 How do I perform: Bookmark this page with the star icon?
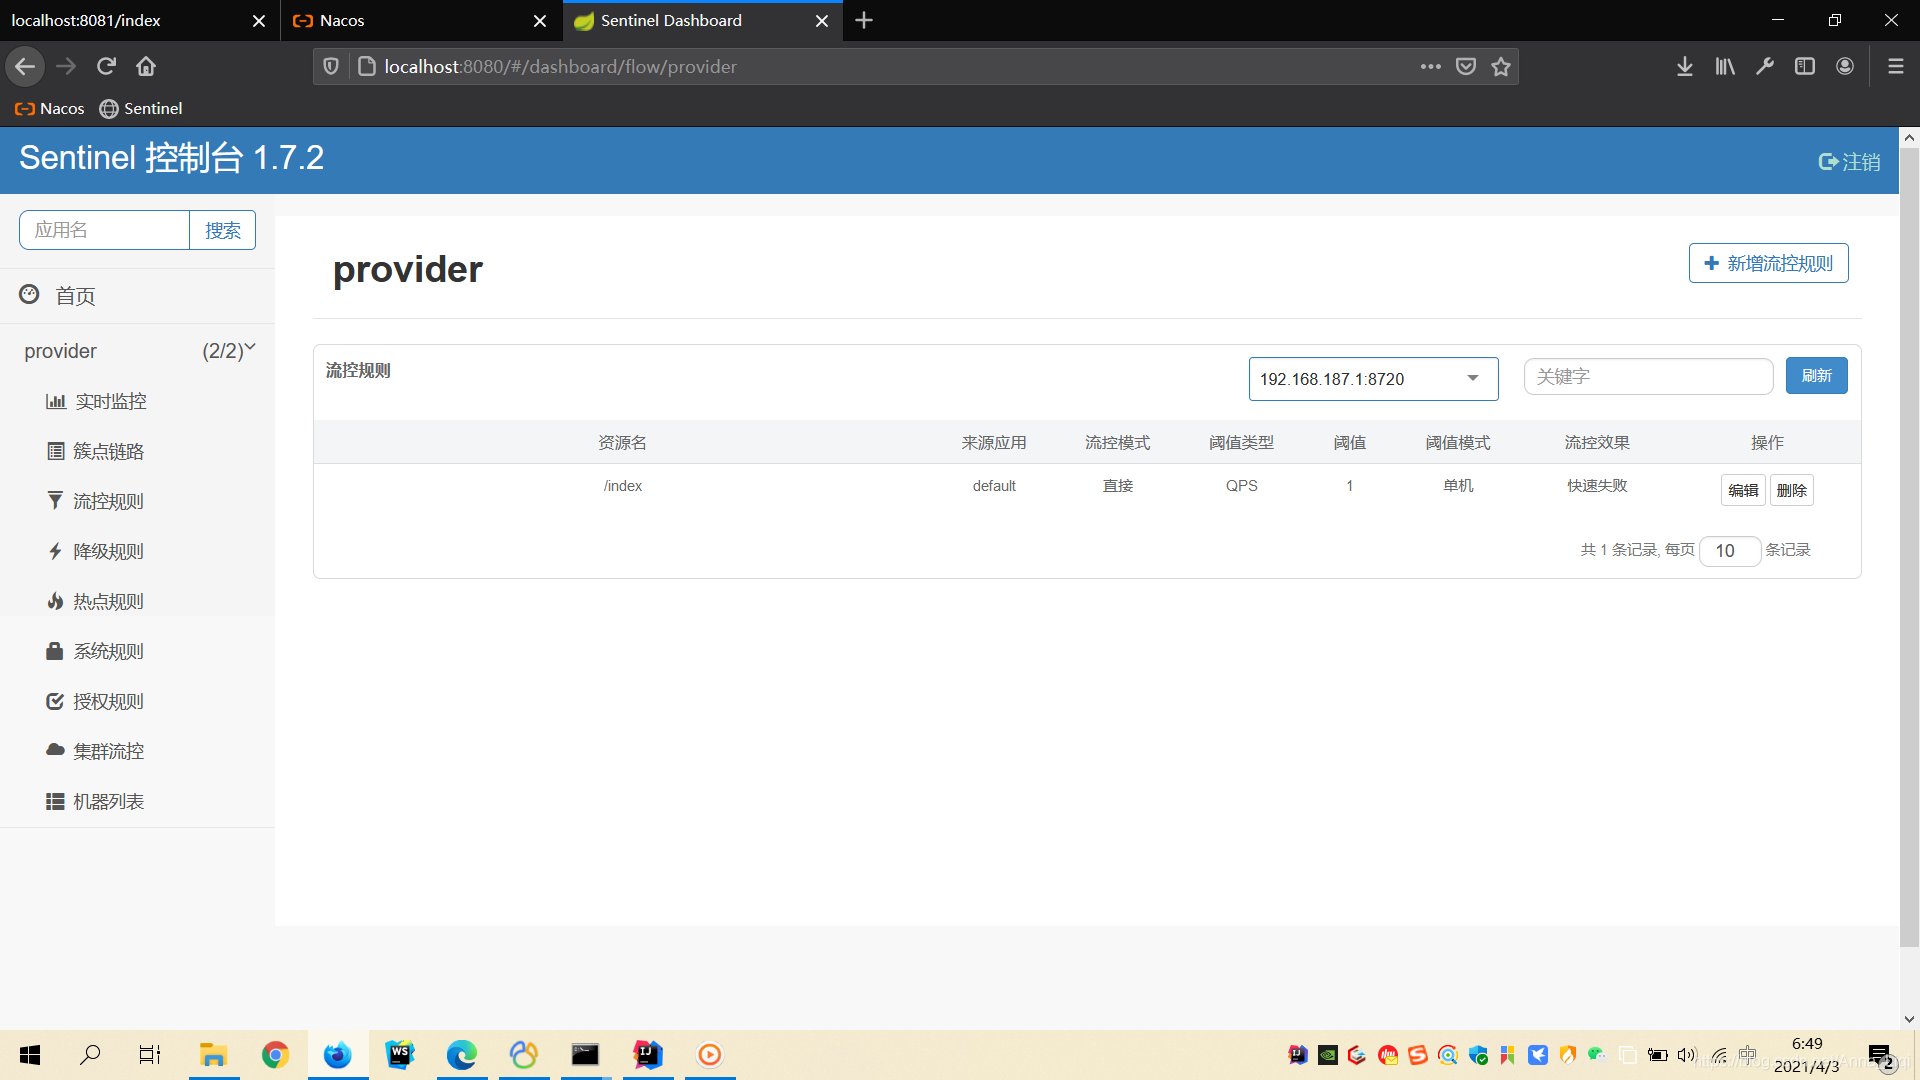1501,66
